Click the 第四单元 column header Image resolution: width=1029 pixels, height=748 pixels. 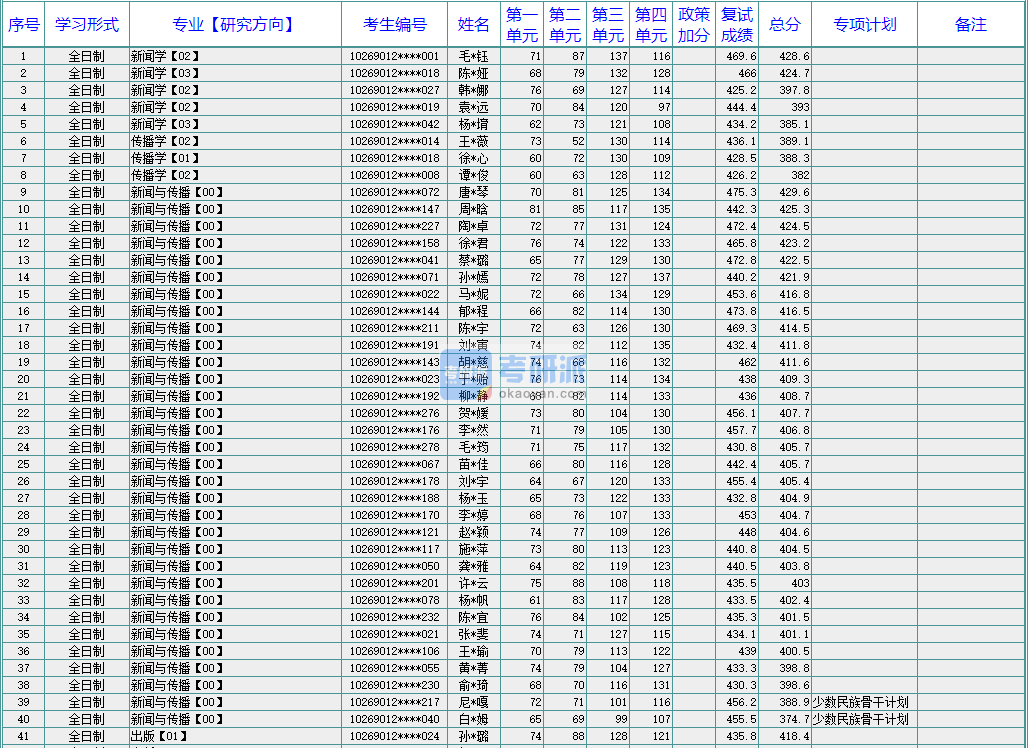coord(651,25)
